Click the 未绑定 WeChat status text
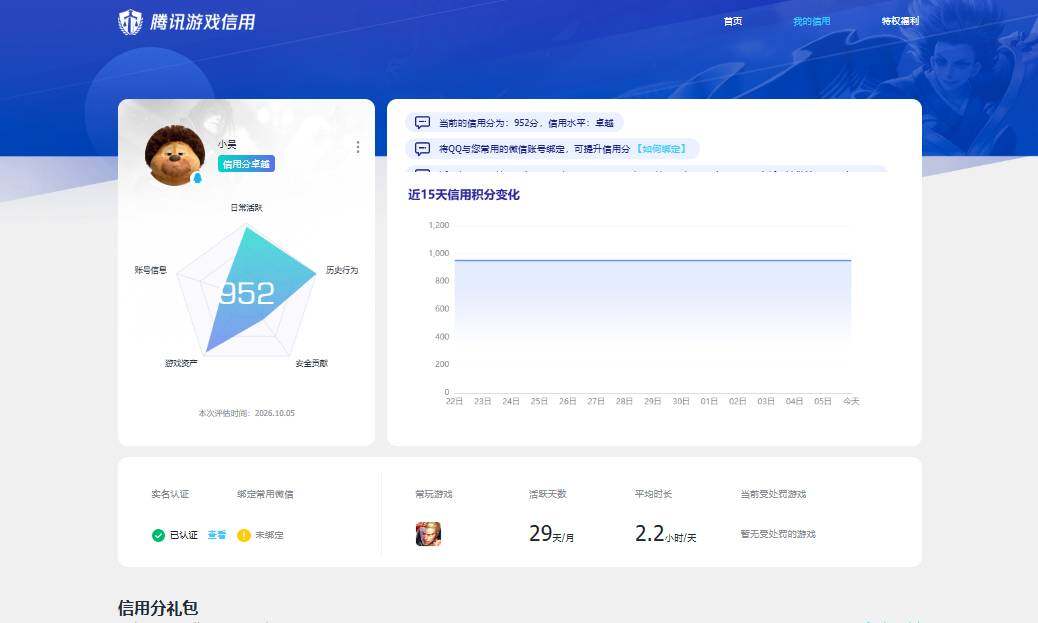This screenshot has height=623, width=1038. tap(269, 535)
